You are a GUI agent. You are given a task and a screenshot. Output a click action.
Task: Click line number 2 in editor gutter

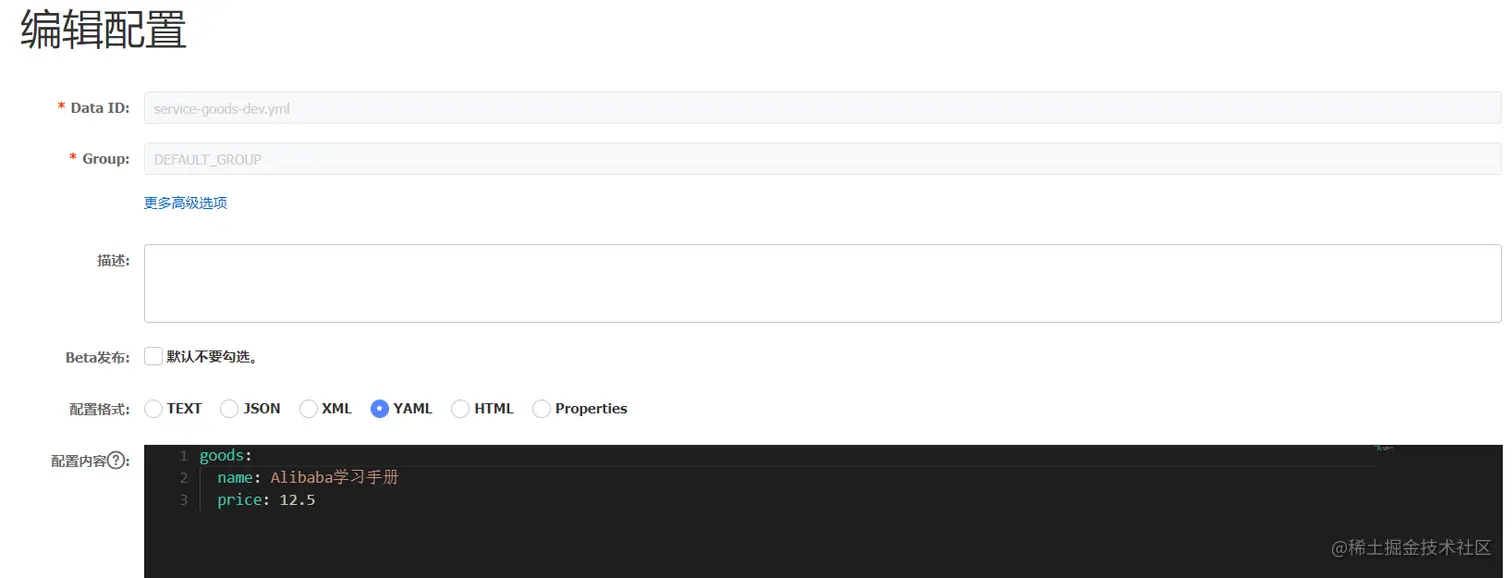[x=183, y=478]
